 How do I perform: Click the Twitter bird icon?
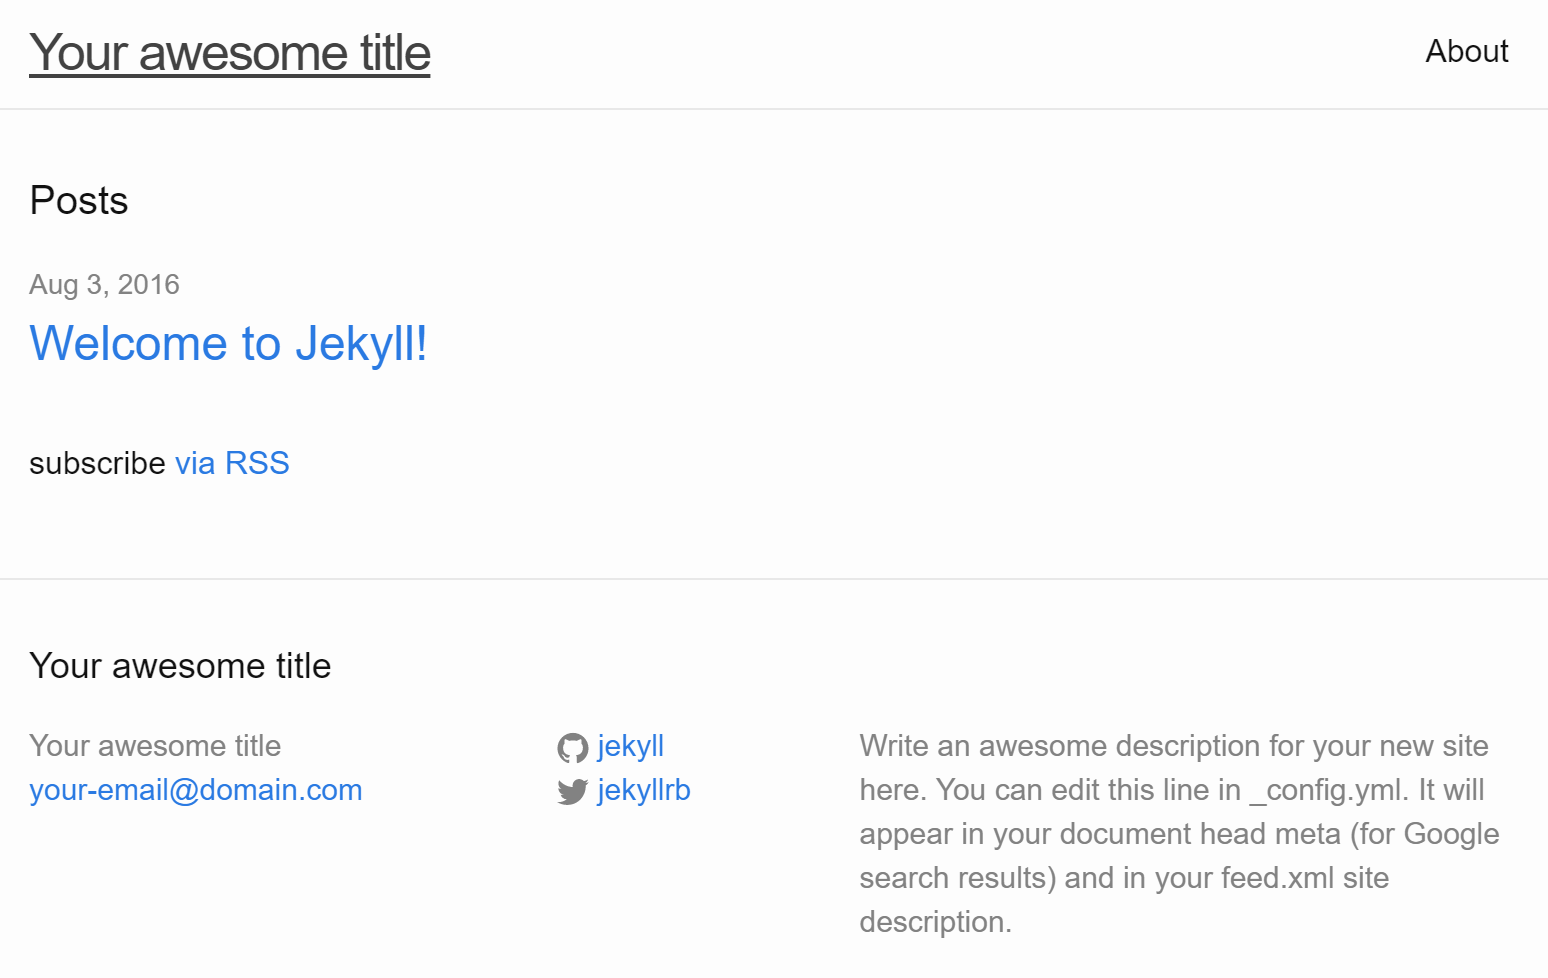[x=572, y=792]
